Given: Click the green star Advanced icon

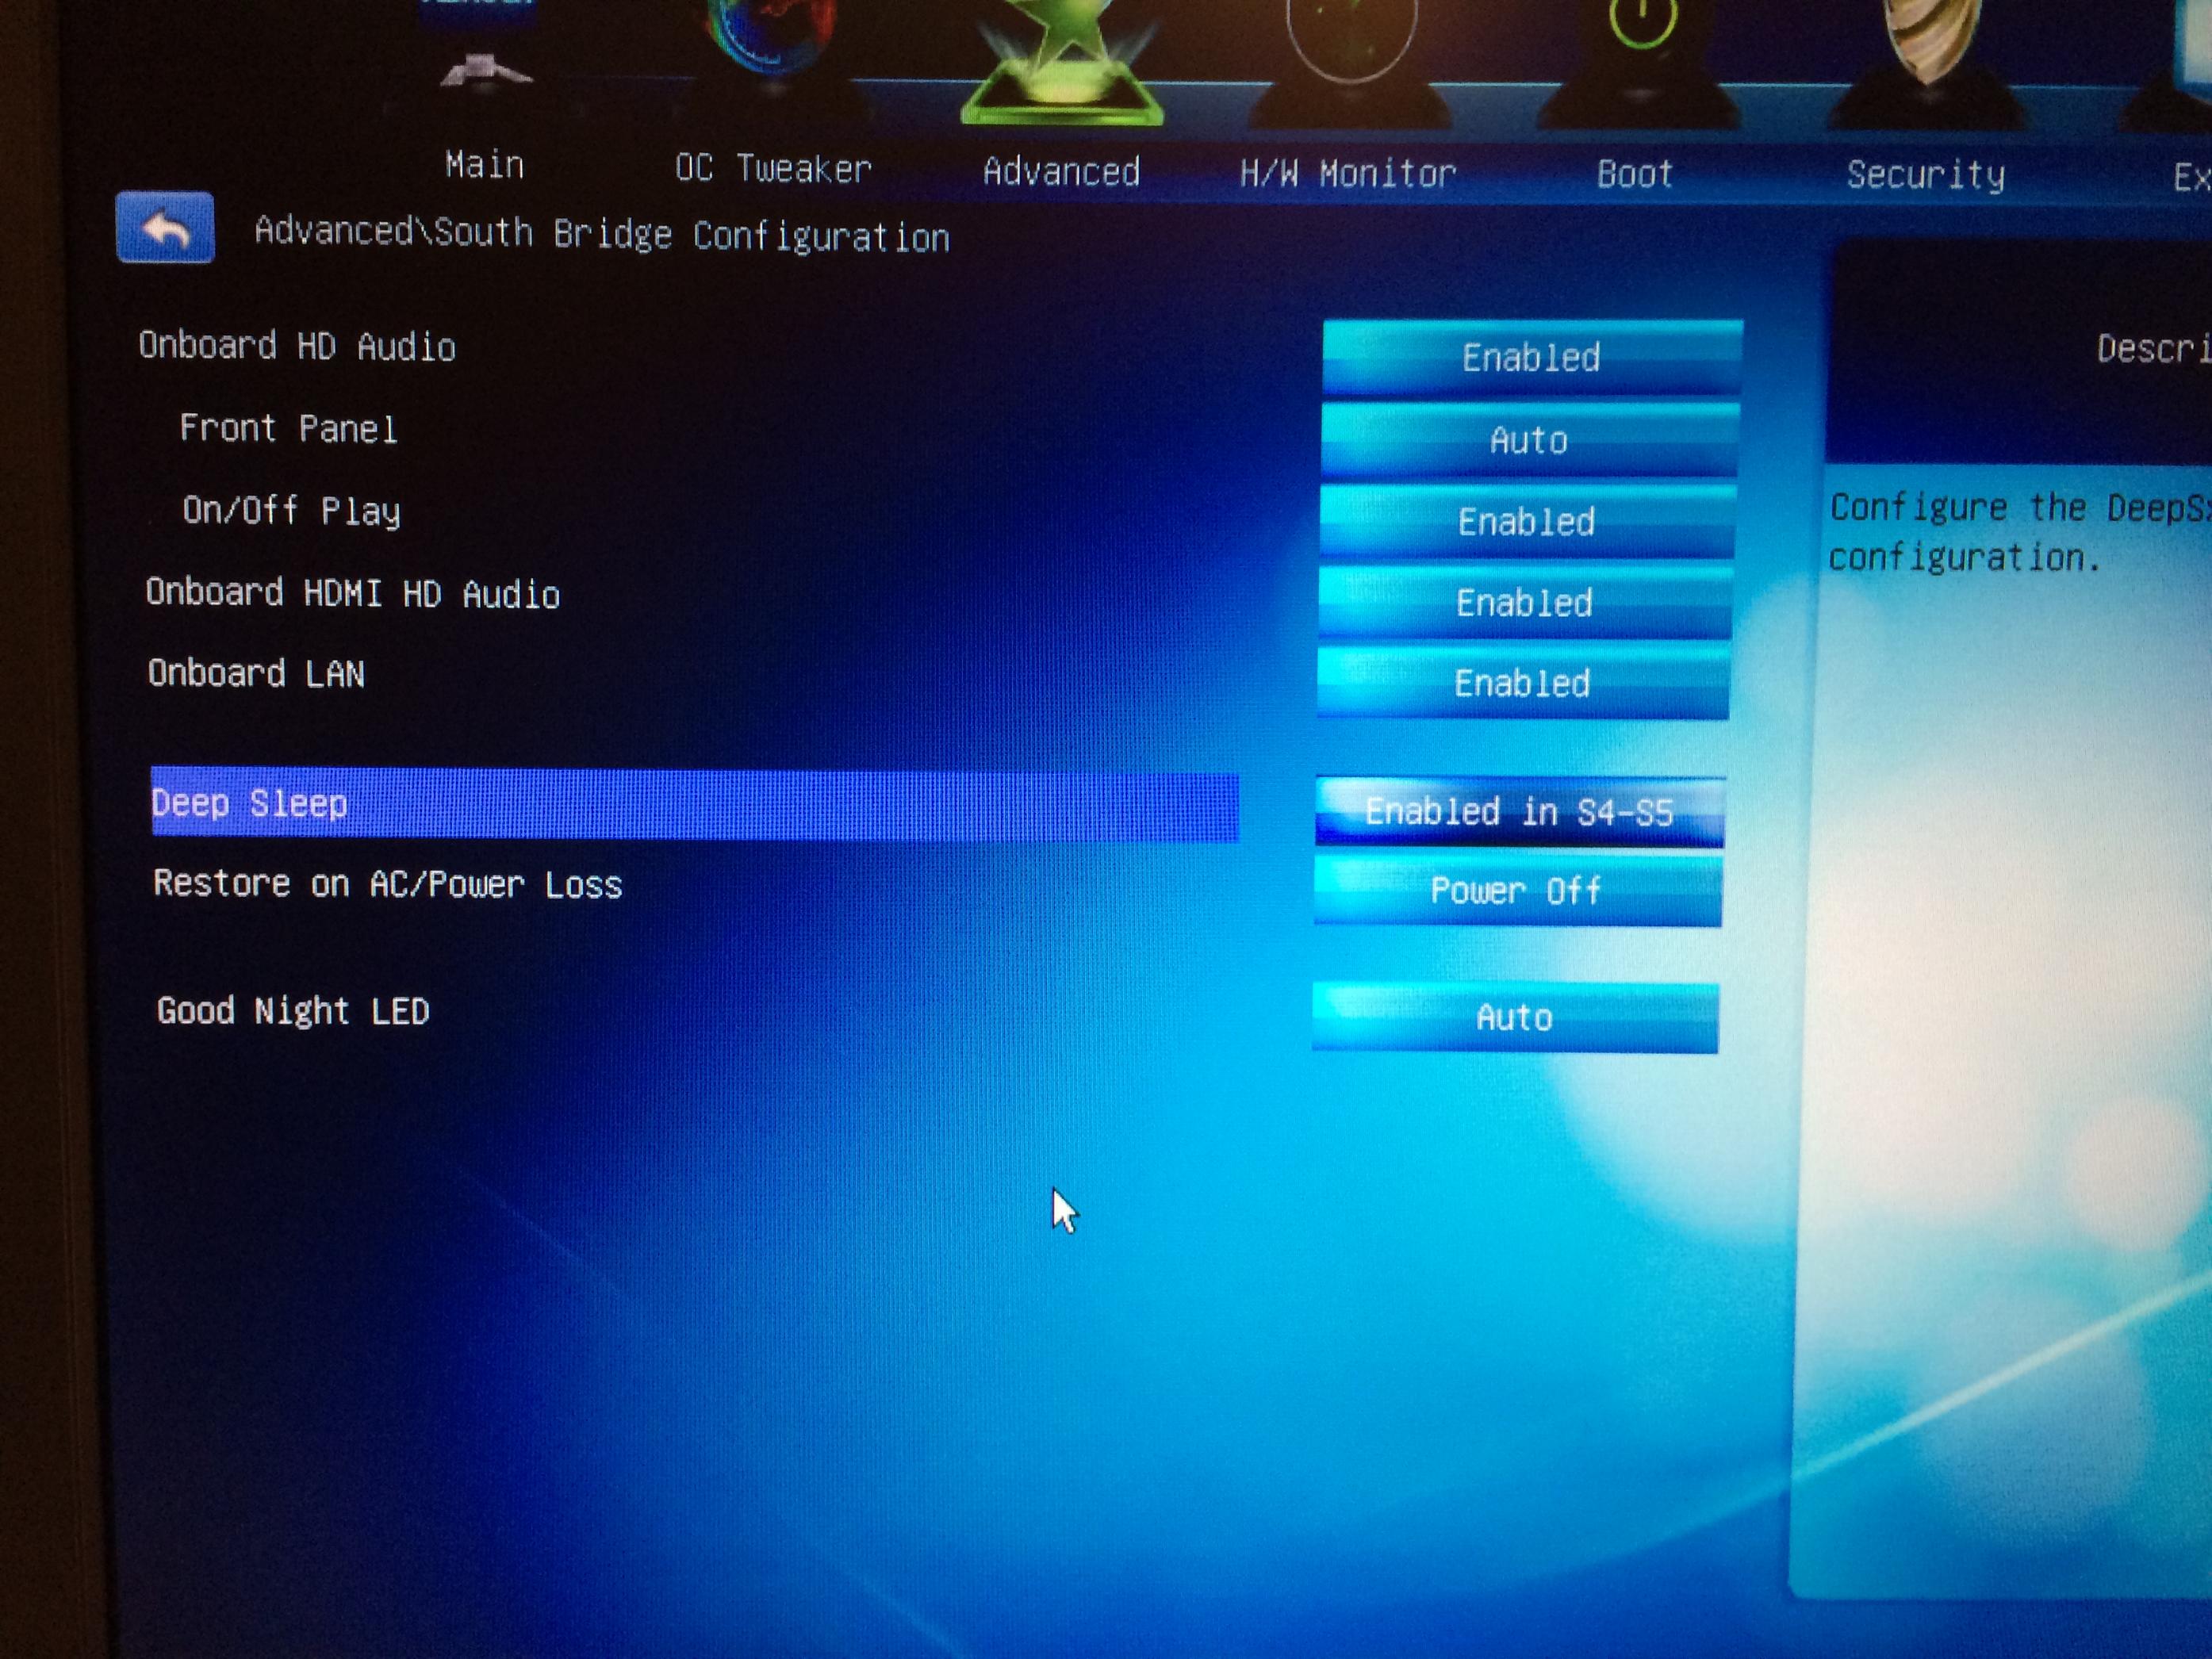Looking at the screenshot, I should 1061,60.
